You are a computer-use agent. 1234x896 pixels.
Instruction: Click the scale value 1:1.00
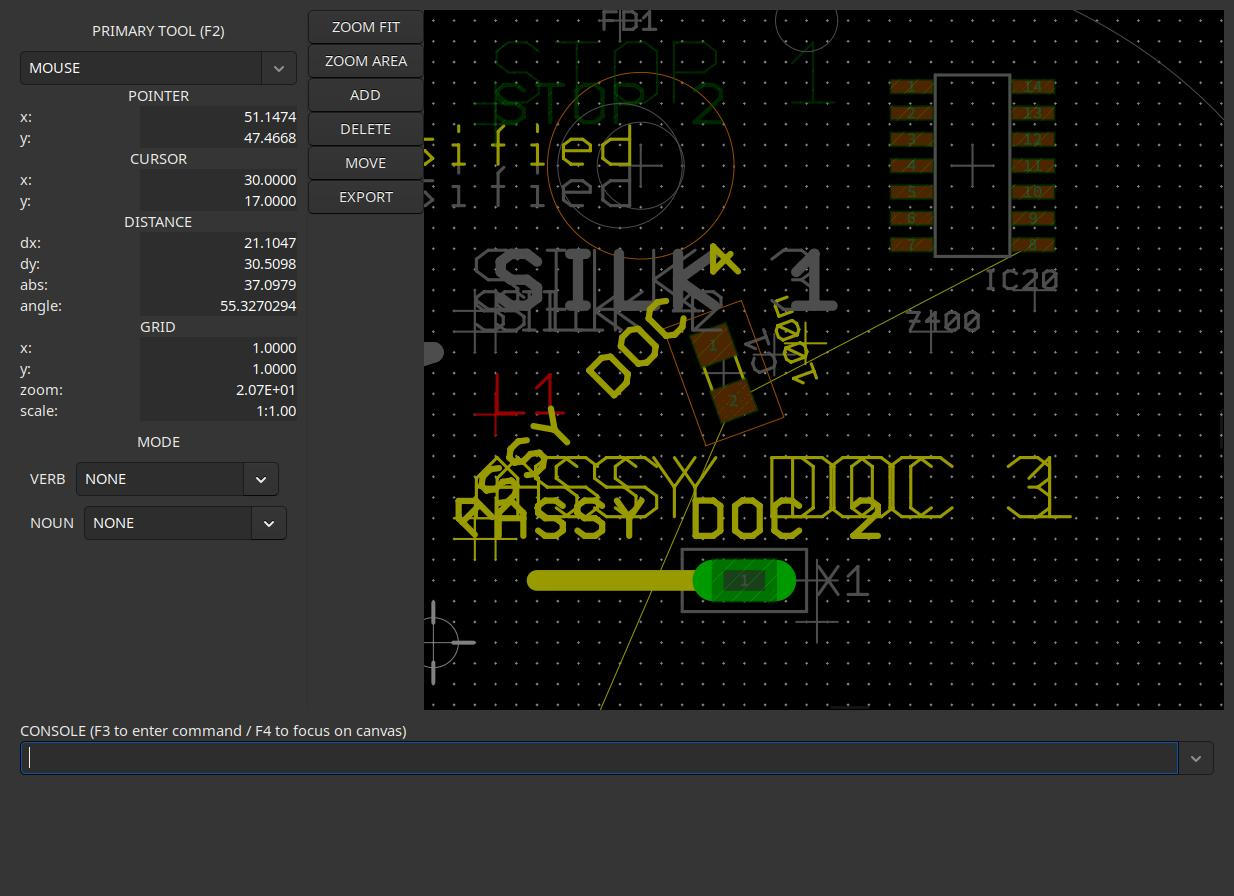[x=218, y=411]
